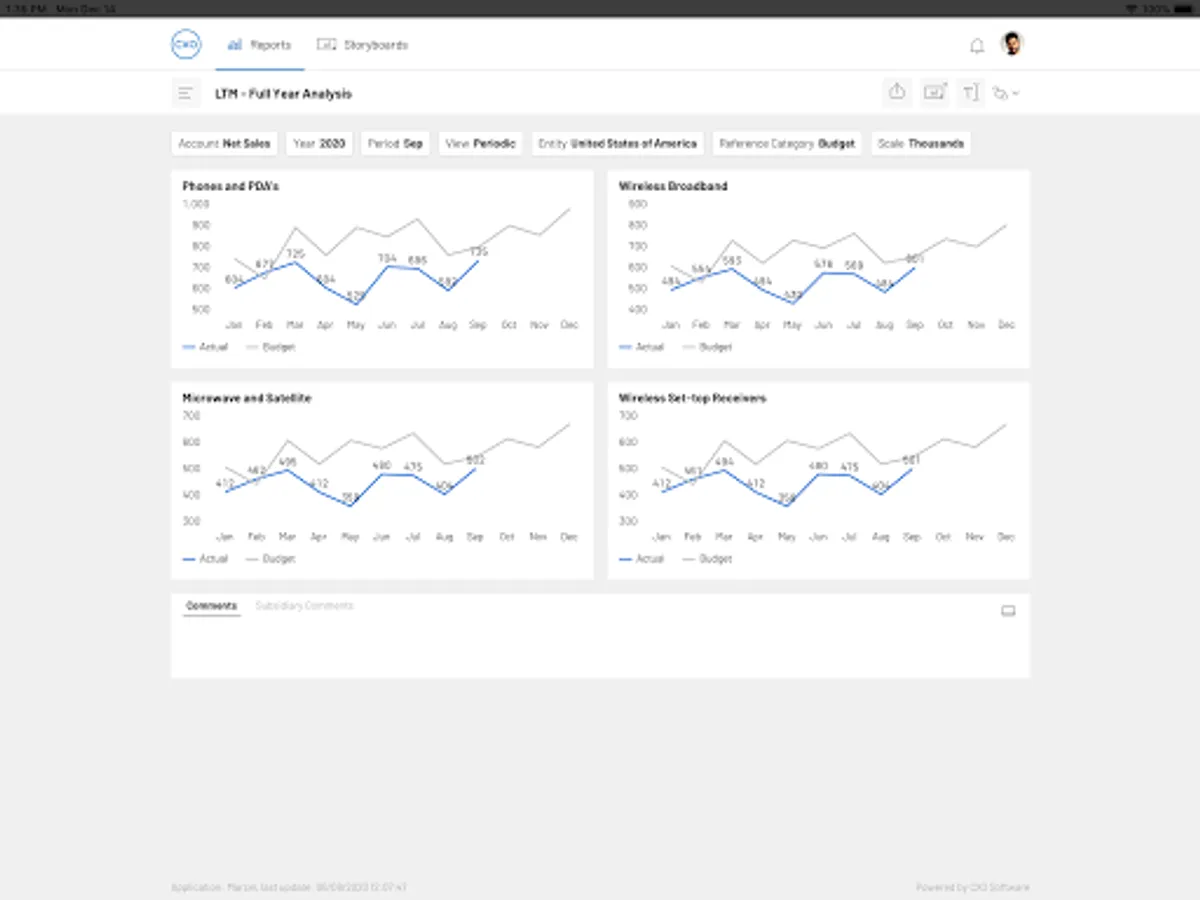Image resolution: width=1200 pixels, height=900 pixels.
Task: Open the CXO logo home icon
Action: click(x=186, y=45)
